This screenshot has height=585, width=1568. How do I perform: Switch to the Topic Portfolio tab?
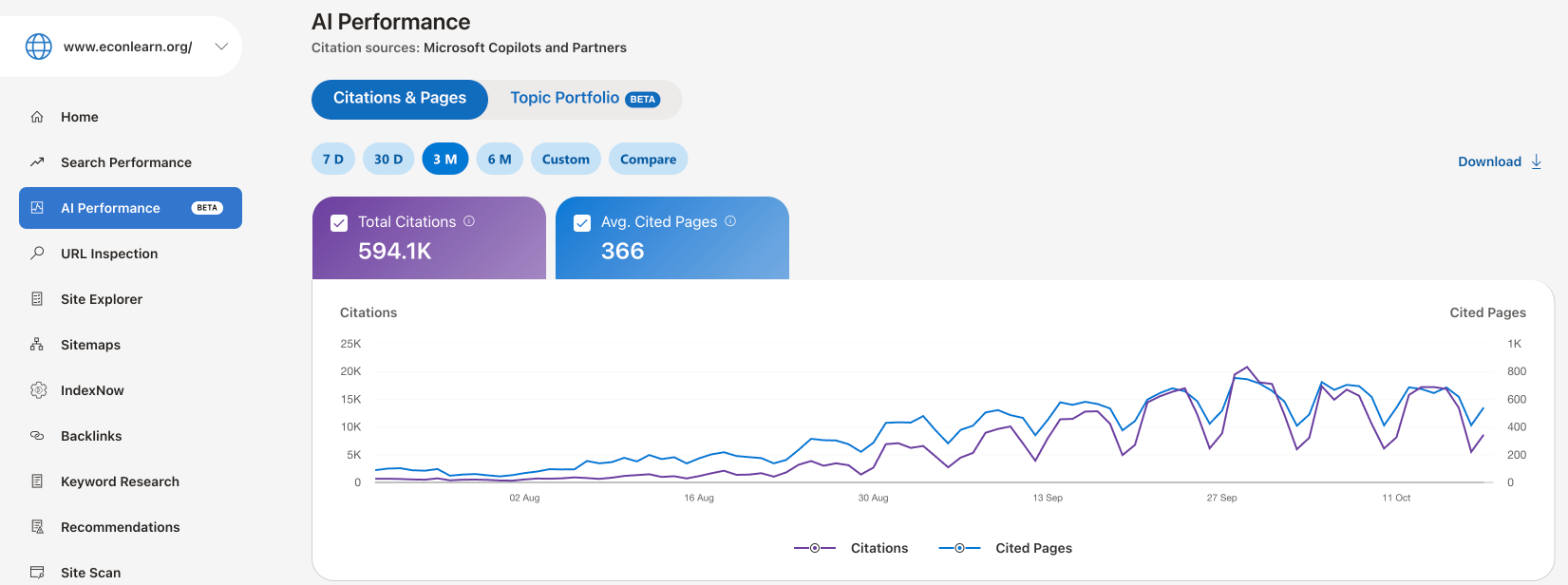pos(585,99)
